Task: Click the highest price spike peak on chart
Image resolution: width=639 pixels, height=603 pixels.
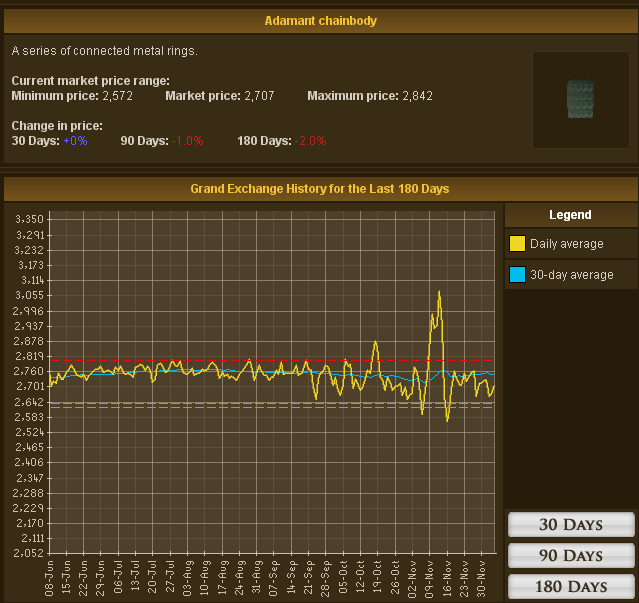Action: (439, 291)
